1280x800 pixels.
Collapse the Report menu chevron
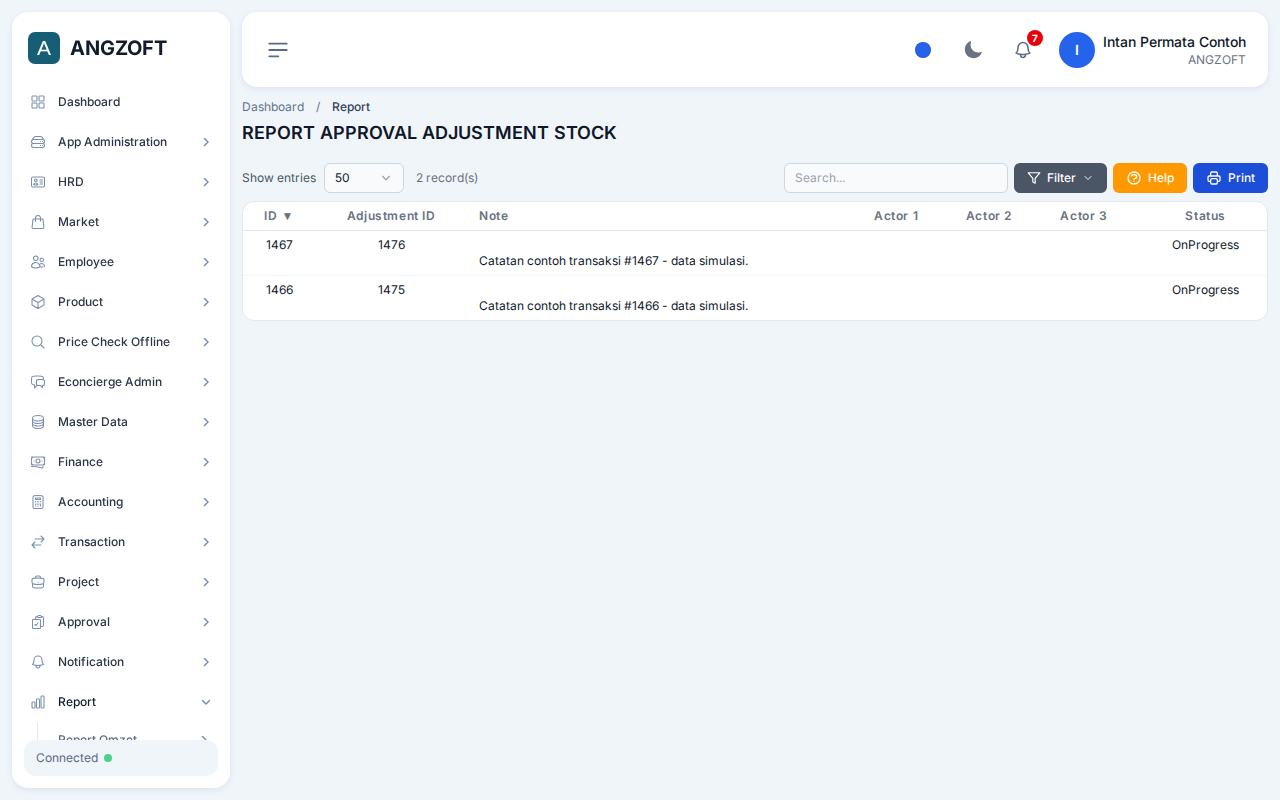(x=206, y=702)
